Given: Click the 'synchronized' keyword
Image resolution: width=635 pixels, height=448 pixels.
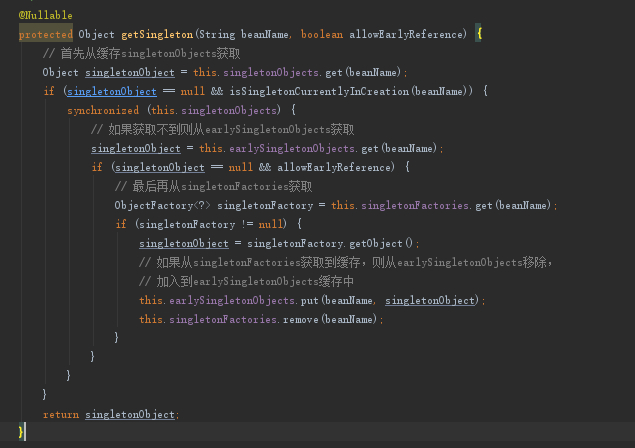Looking at the screenshot, I should point(103,110).
